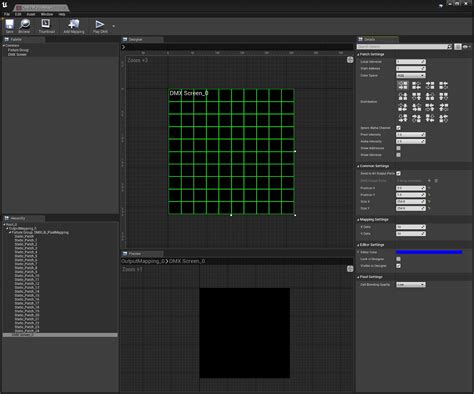Reset Position X with its arrow icon

coord(429,188)
